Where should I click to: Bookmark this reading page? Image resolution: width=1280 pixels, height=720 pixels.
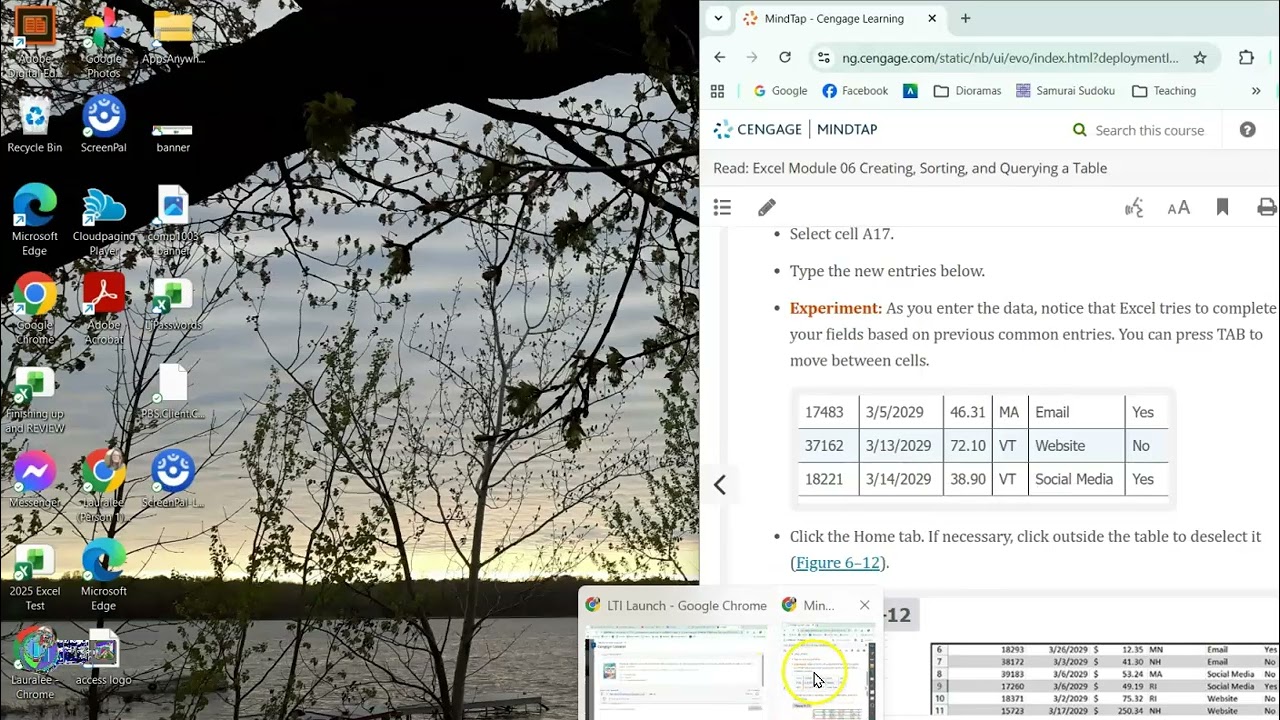pos(1222,207)
